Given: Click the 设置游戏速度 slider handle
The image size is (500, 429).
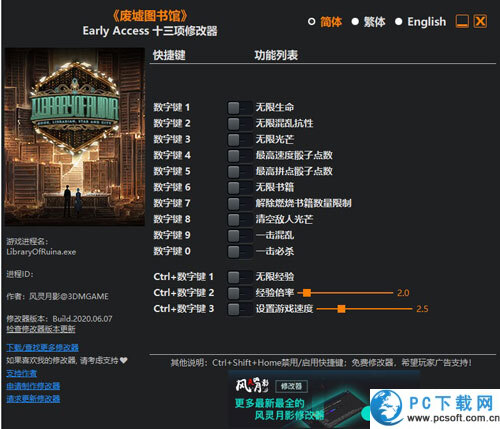Looking at the screenshot, I should (x=341, y=309).
